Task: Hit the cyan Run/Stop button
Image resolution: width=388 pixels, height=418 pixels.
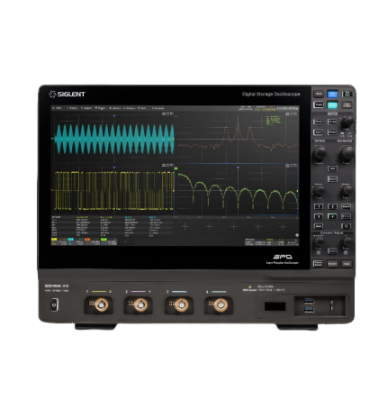Action: [332, 105]
